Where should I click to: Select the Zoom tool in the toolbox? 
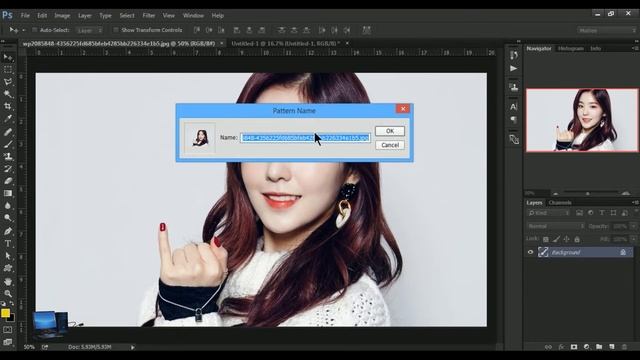pos(8,293)
